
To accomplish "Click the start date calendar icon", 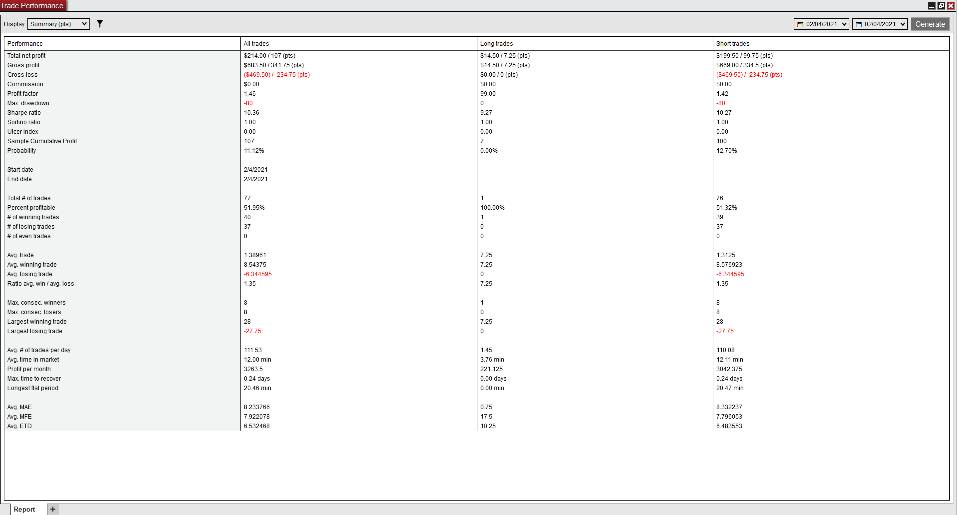I will tap(800, 24).
